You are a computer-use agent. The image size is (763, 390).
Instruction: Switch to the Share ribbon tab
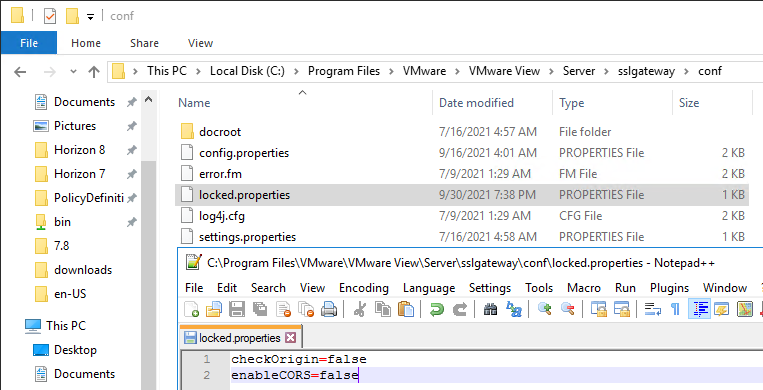click(144, 43)
